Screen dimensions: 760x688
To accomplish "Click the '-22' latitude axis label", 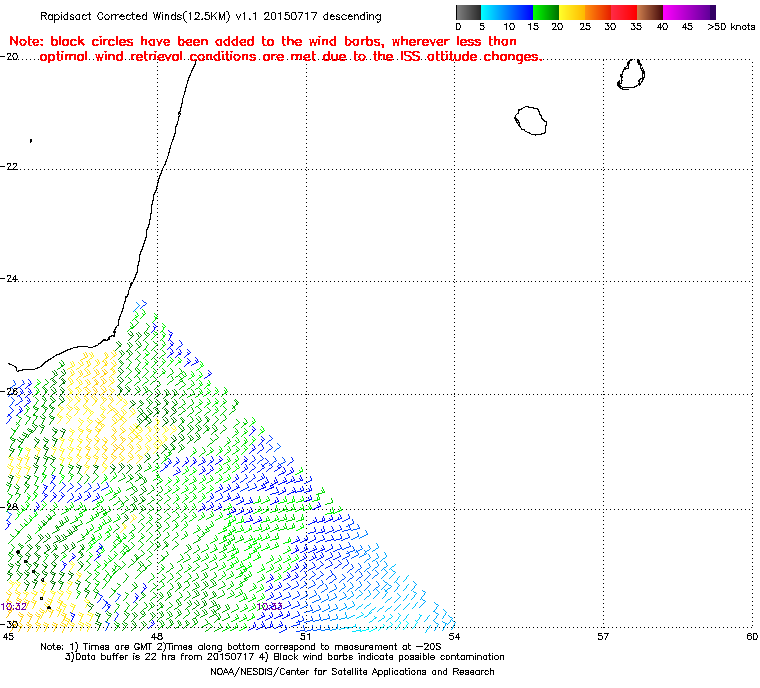I will 9,166.
